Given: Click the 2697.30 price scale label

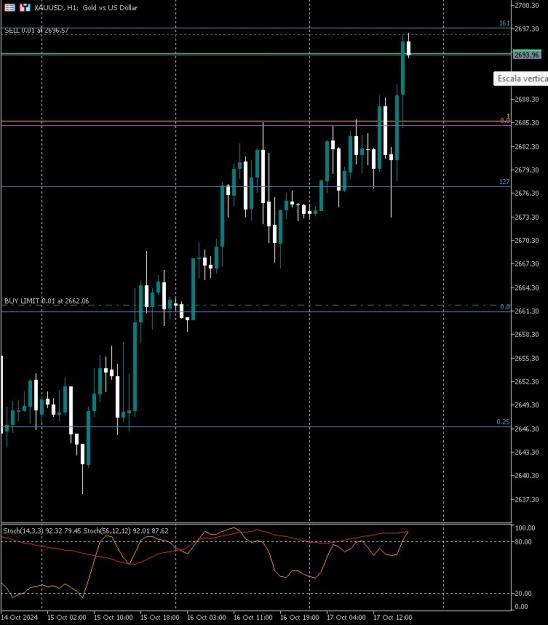Looking at the screenshot, I should pyautogui.click(x=527, y=29).
